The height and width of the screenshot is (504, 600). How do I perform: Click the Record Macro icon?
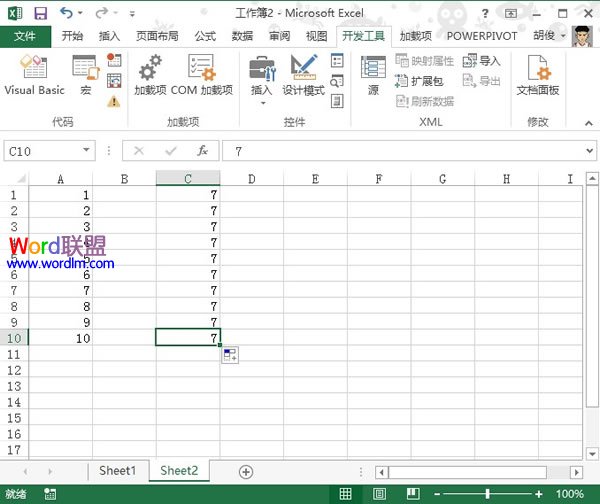click(x=114, y=60)
